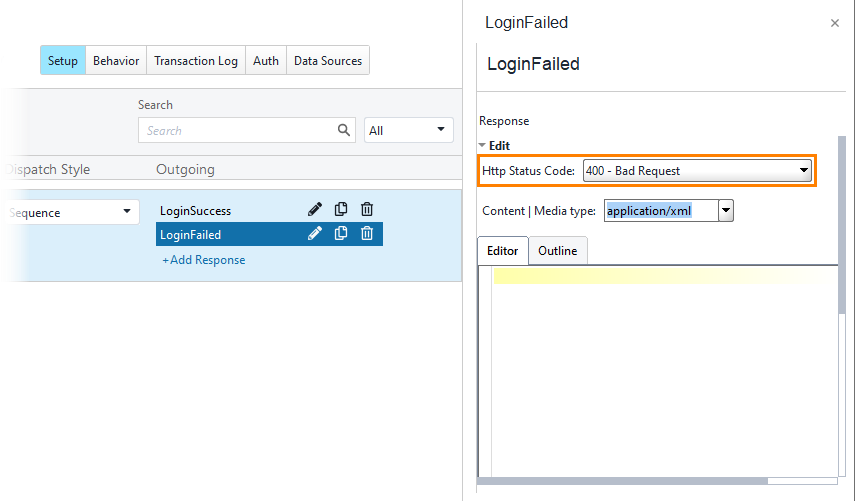Delete LoginFailed with trash icon
The height and width of the screenshot is (501, 855).
367,234
